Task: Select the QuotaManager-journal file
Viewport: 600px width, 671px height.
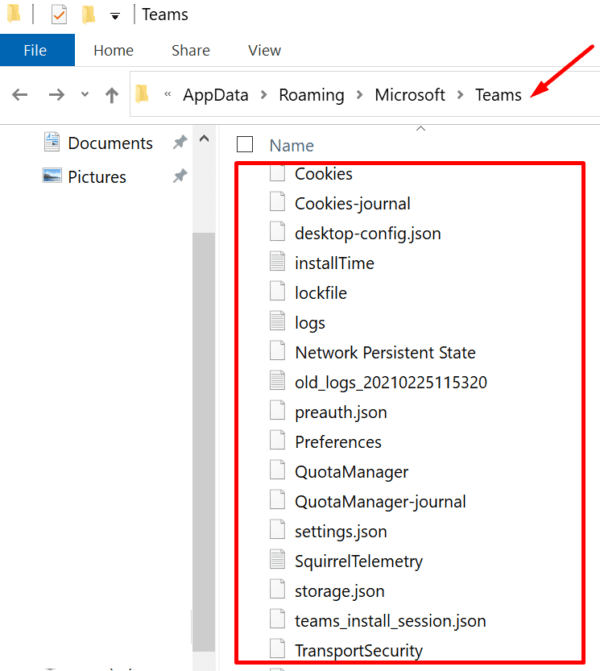Action: click(x=380, y=502)
